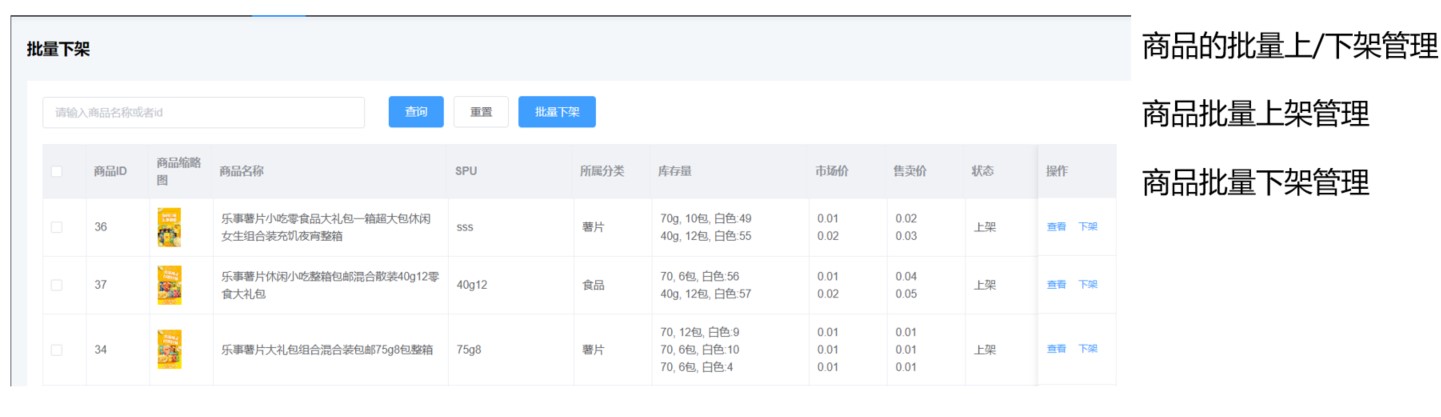
Task: Click 下架 link for product 34
Action: click(x=1087, y=349)
